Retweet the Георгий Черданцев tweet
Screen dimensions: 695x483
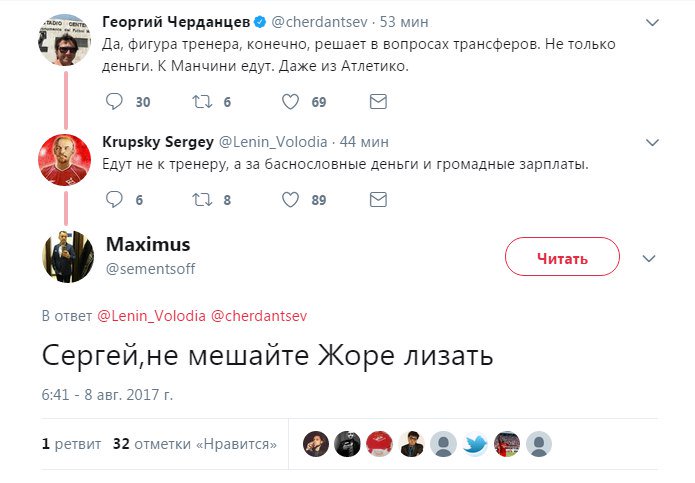pos(202,101)
